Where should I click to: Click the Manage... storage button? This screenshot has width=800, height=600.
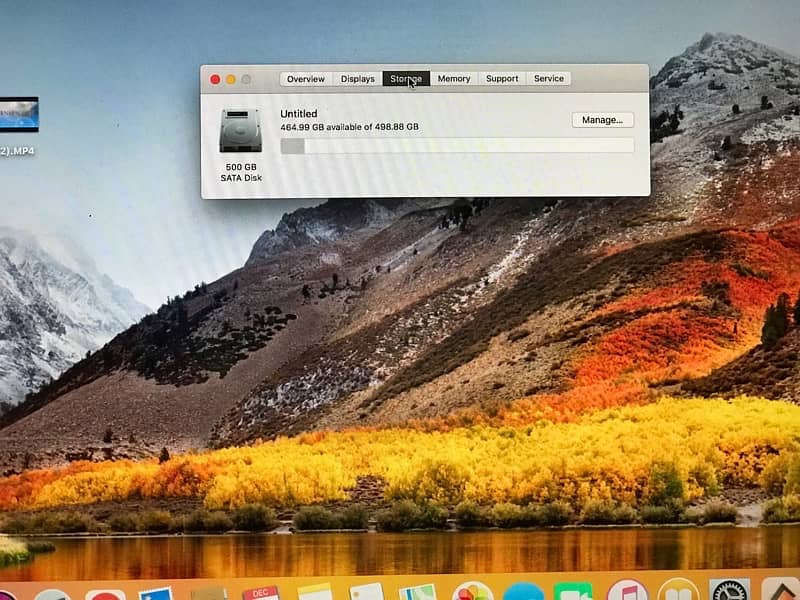tap(602, 120)
